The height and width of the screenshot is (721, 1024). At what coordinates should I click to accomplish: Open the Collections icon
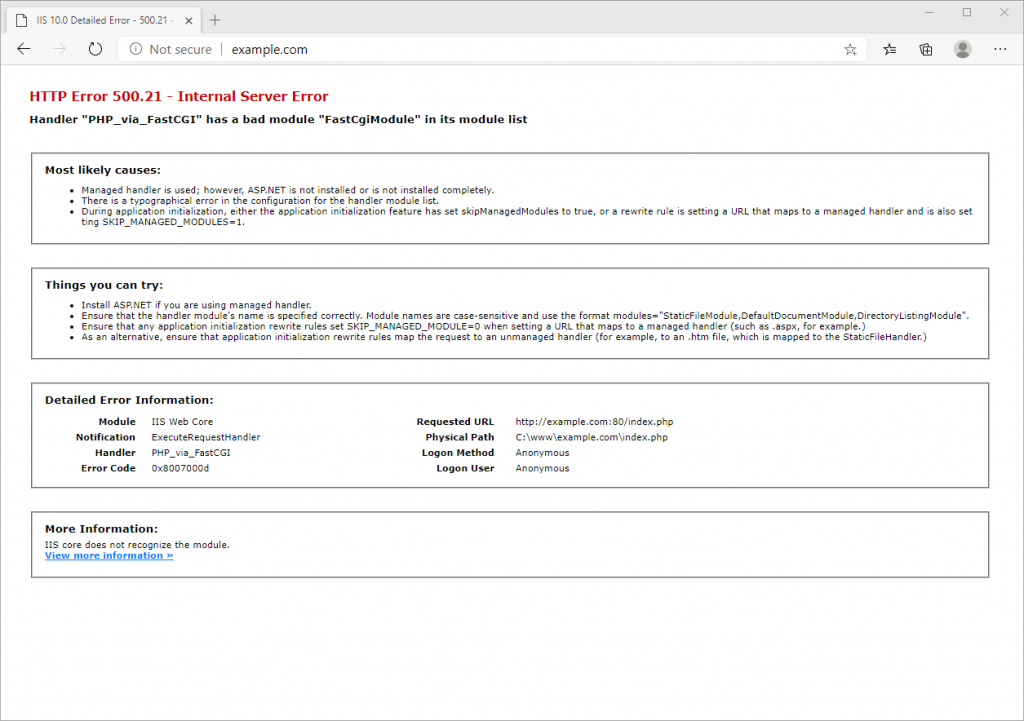pos(926,49)
